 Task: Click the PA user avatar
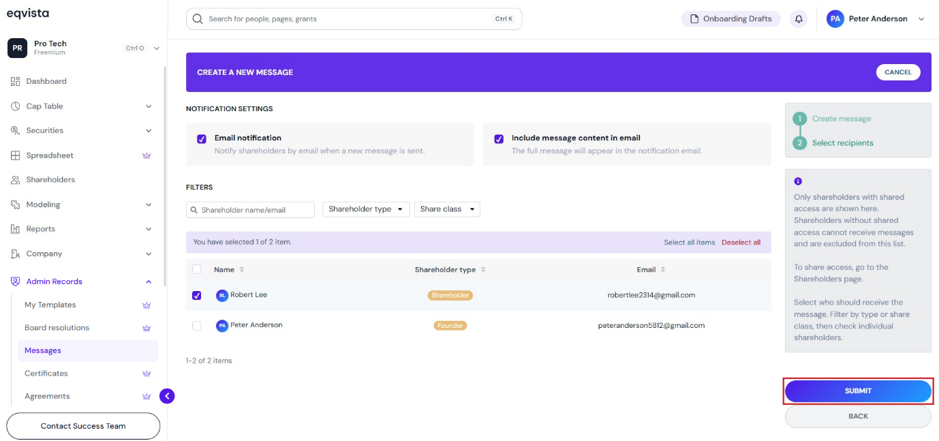835,19
